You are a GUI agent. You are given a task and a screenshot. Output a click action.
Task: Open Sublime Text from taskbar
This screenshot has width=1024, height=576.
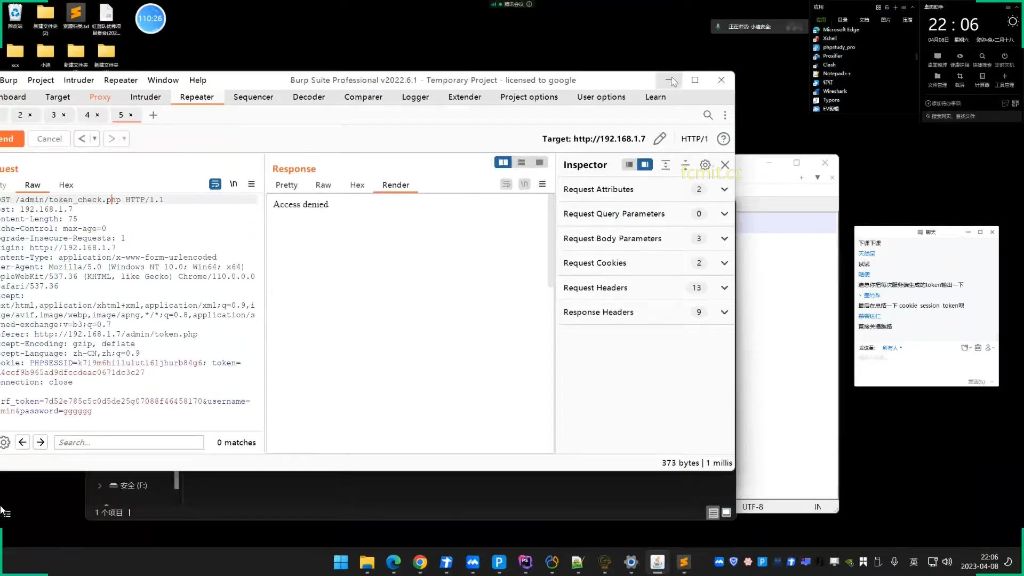pyautogui.click(x=684, y=562)
